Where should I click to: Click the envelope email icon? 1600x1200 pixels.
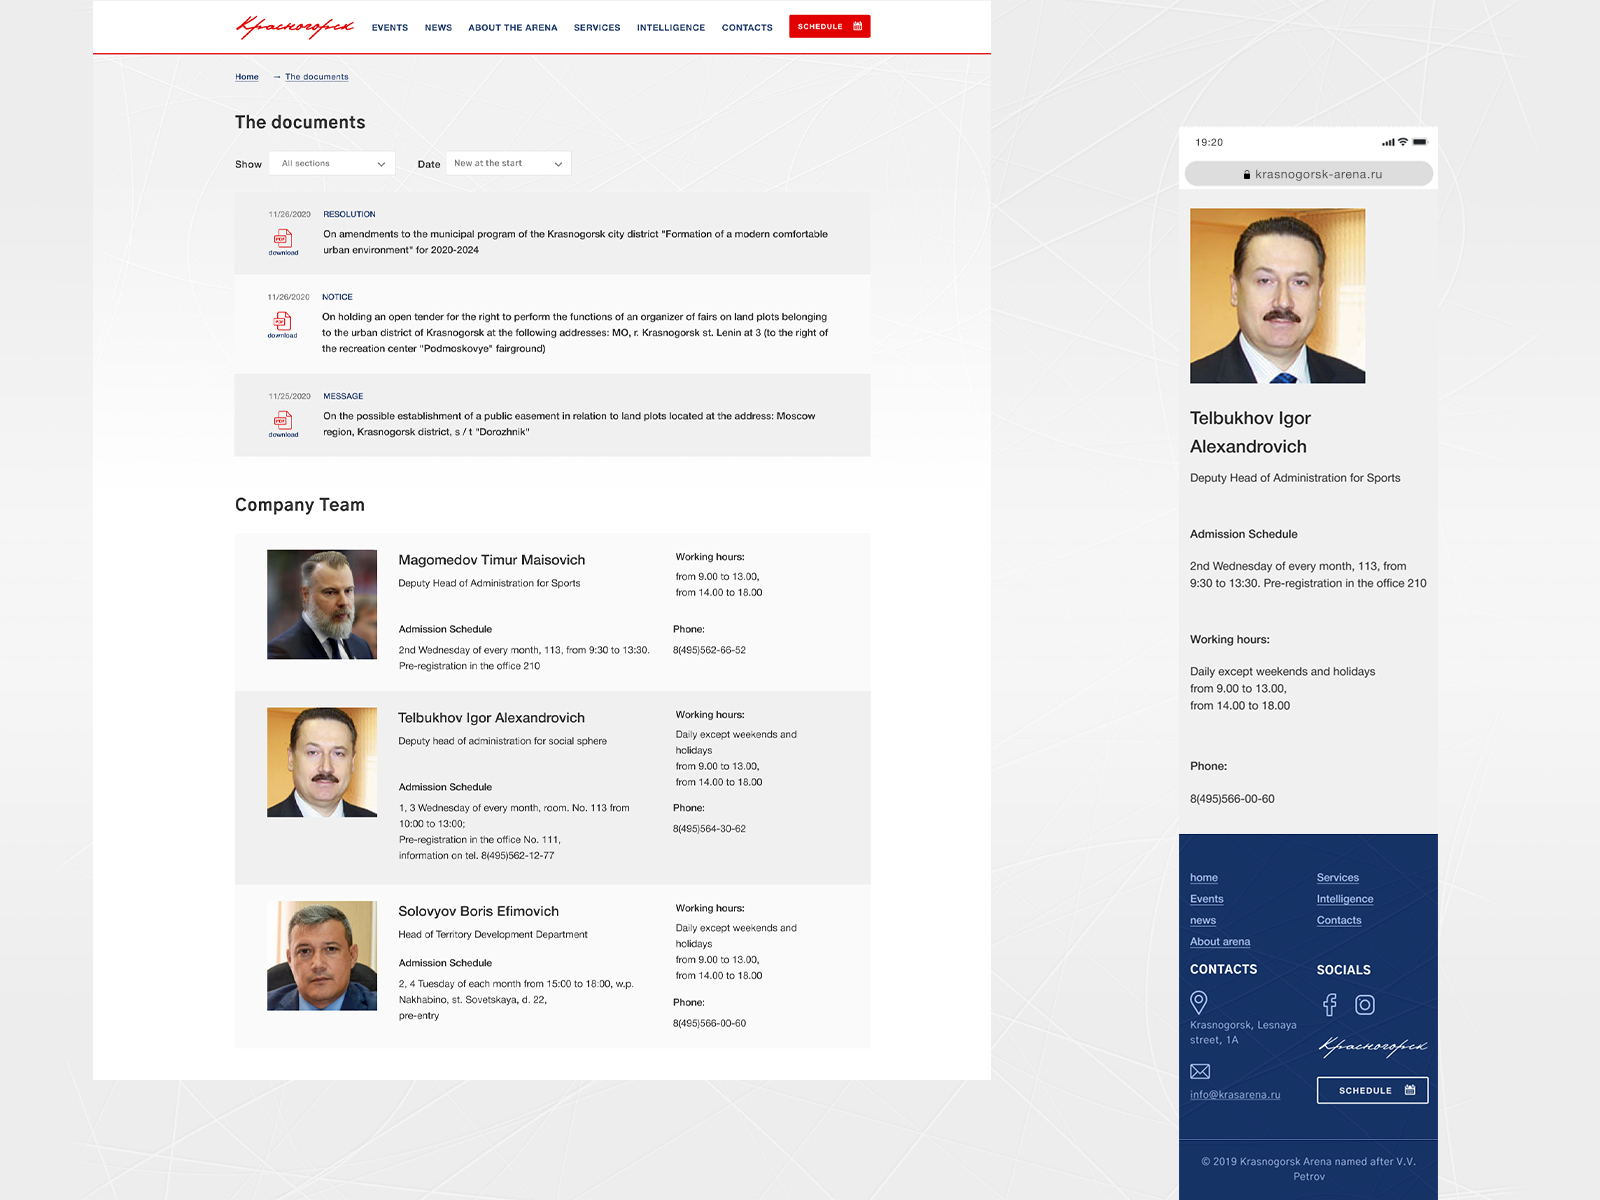(x=1200, y=1071)
